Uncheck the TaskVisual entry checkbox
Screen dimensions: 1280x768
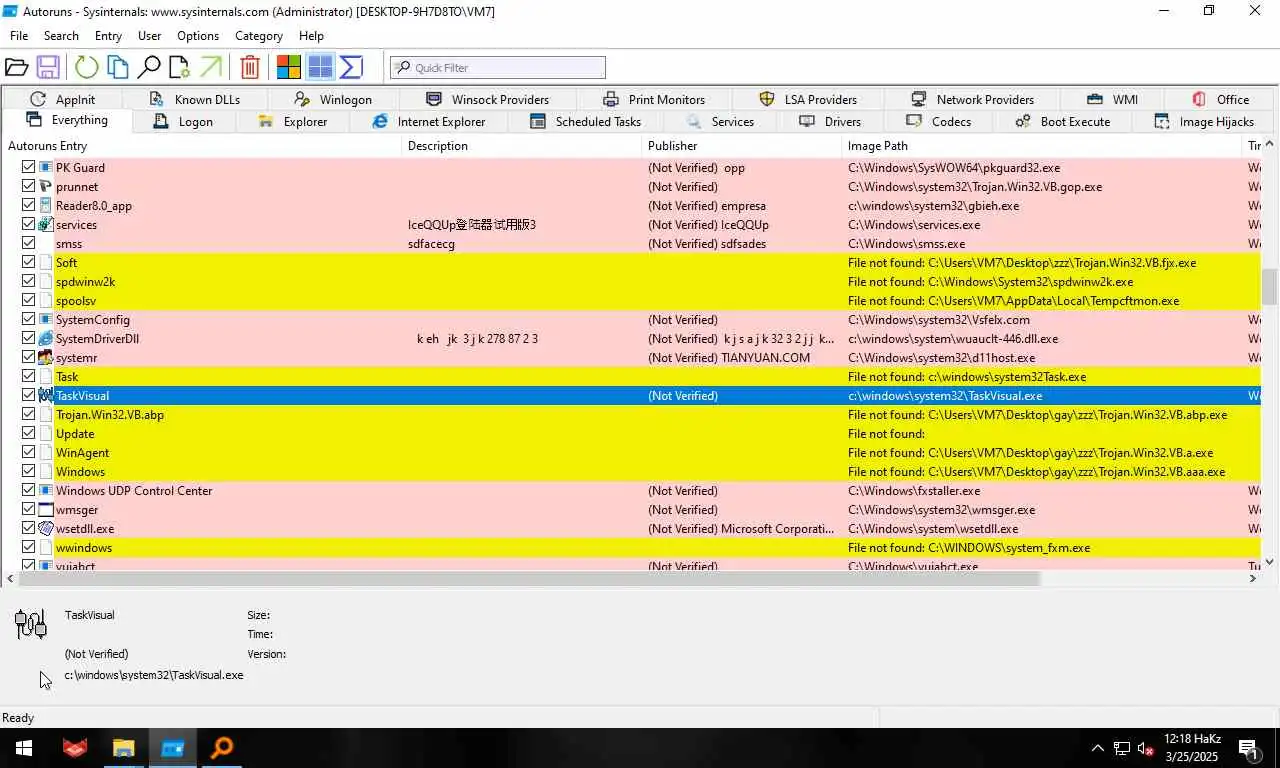[28, 395]
